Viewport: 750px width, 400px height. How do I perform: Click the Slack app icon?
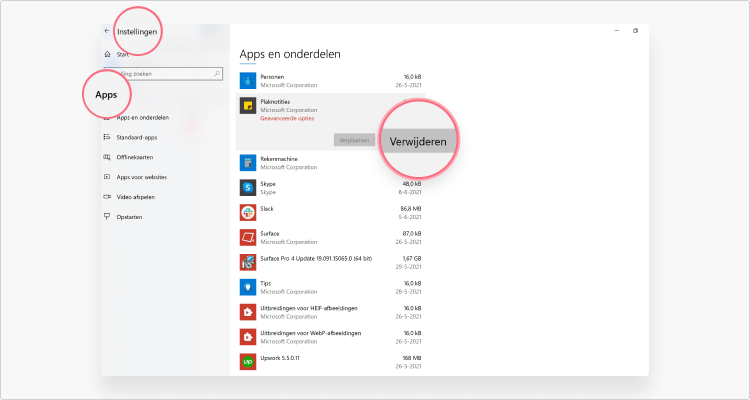tap(248, 213)
